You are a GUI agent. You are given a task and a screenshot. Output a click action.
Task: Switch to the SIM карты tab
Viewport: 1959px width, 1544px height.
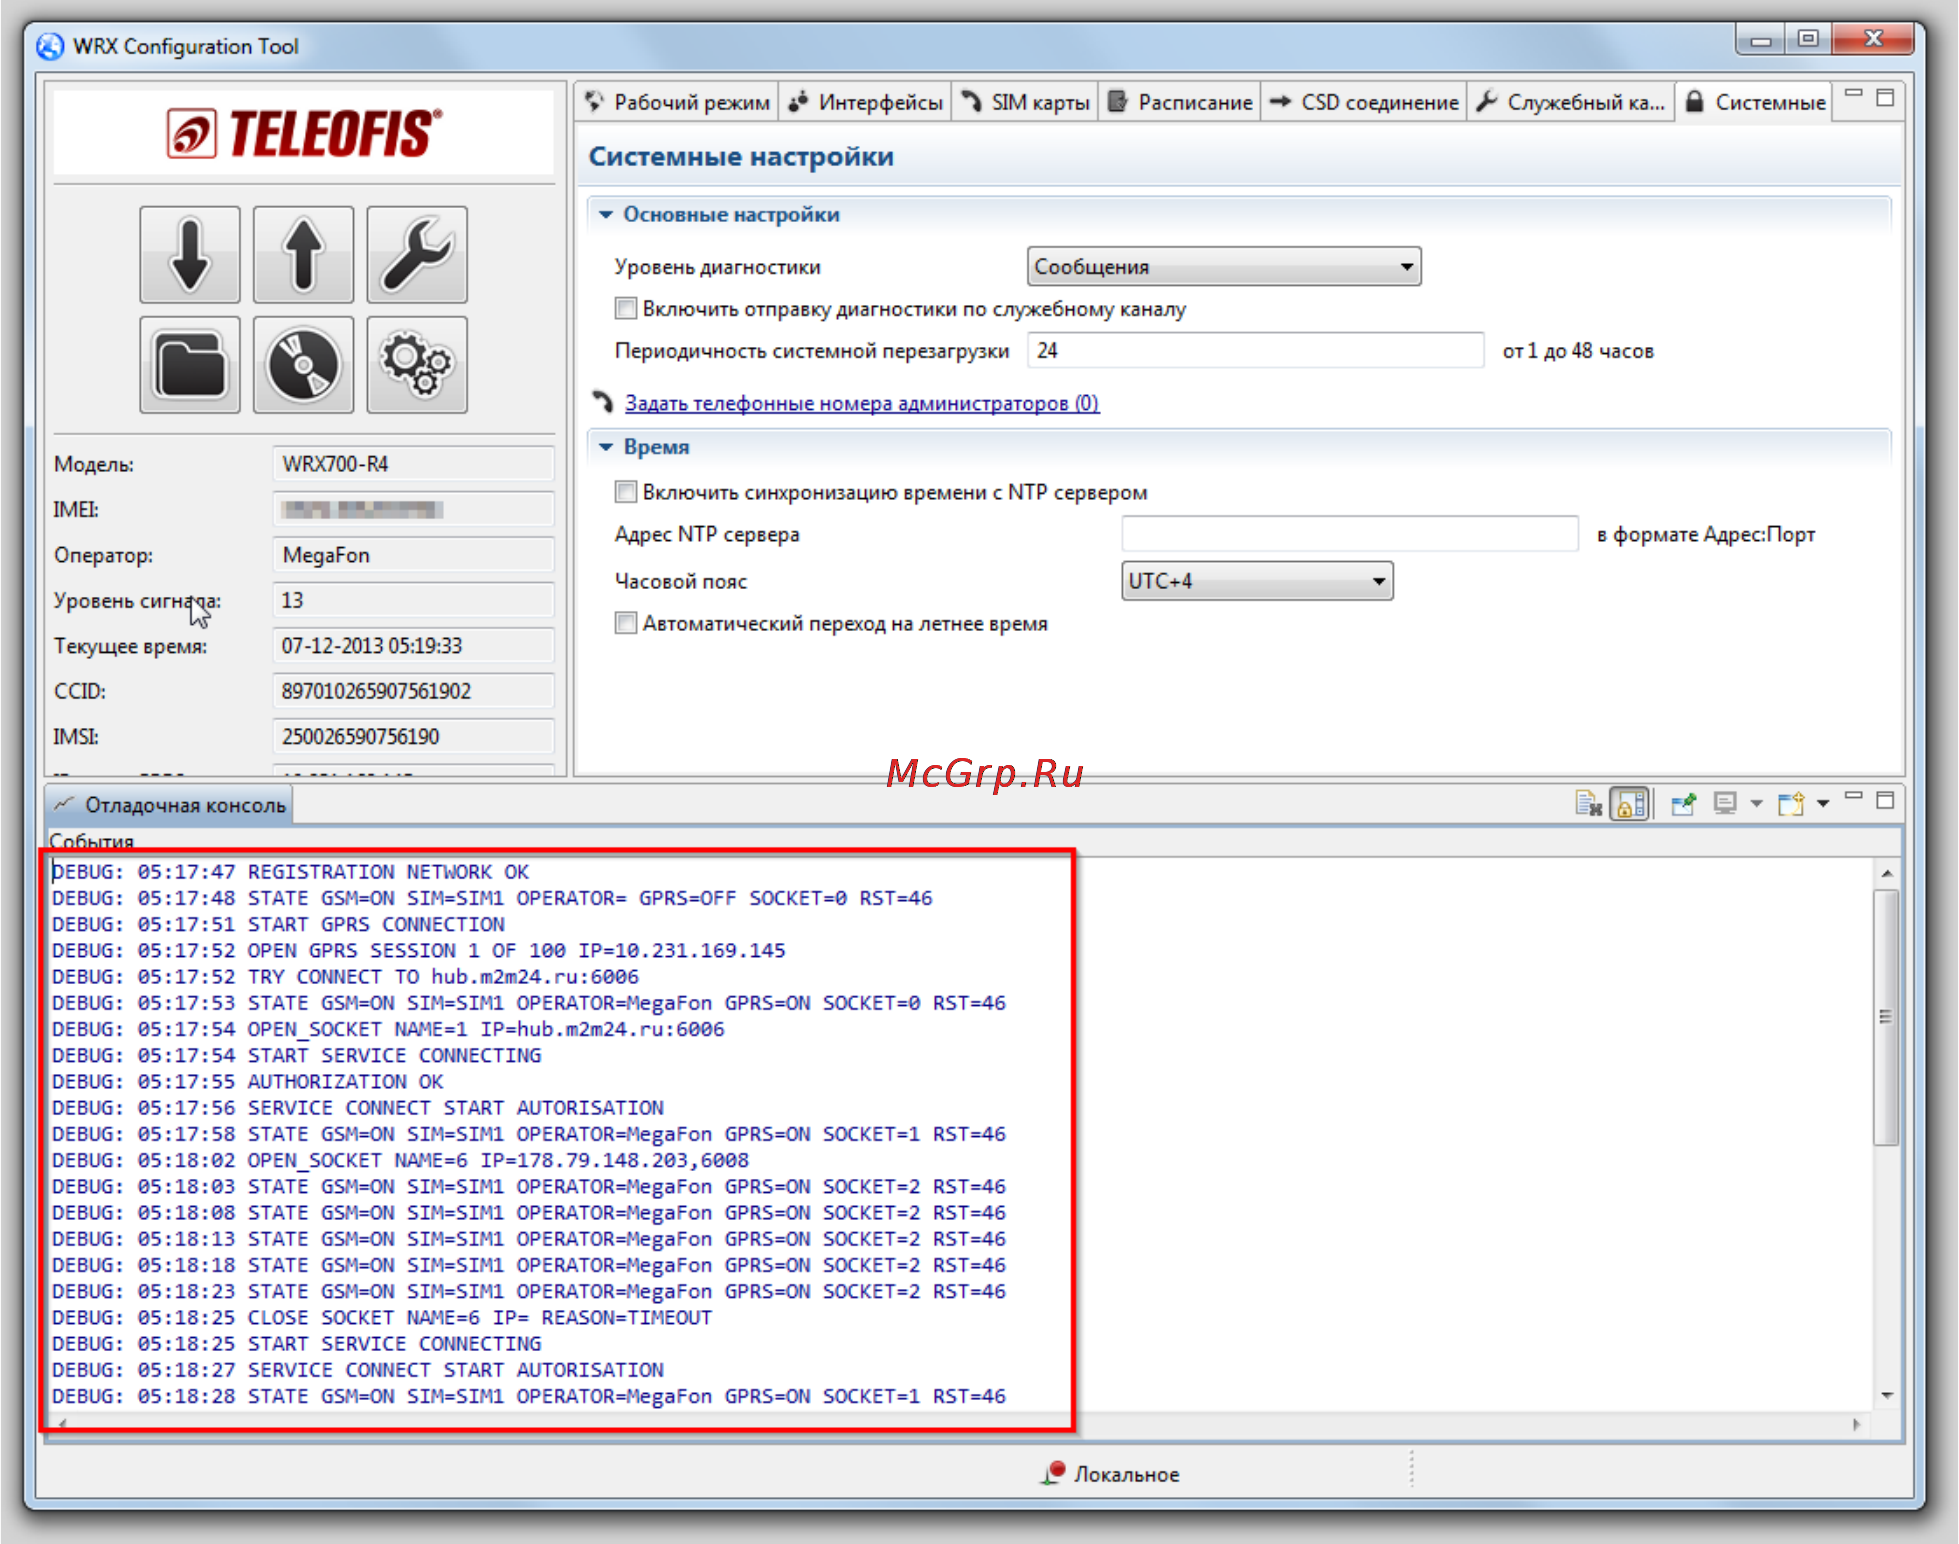tap(1026, 102)
